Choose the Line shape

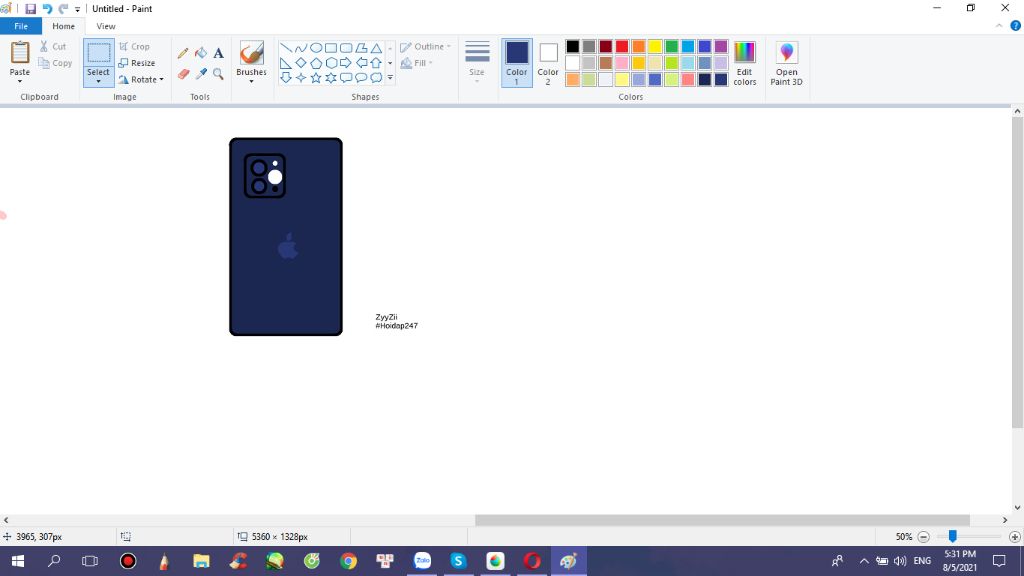[x=285, y=48]
